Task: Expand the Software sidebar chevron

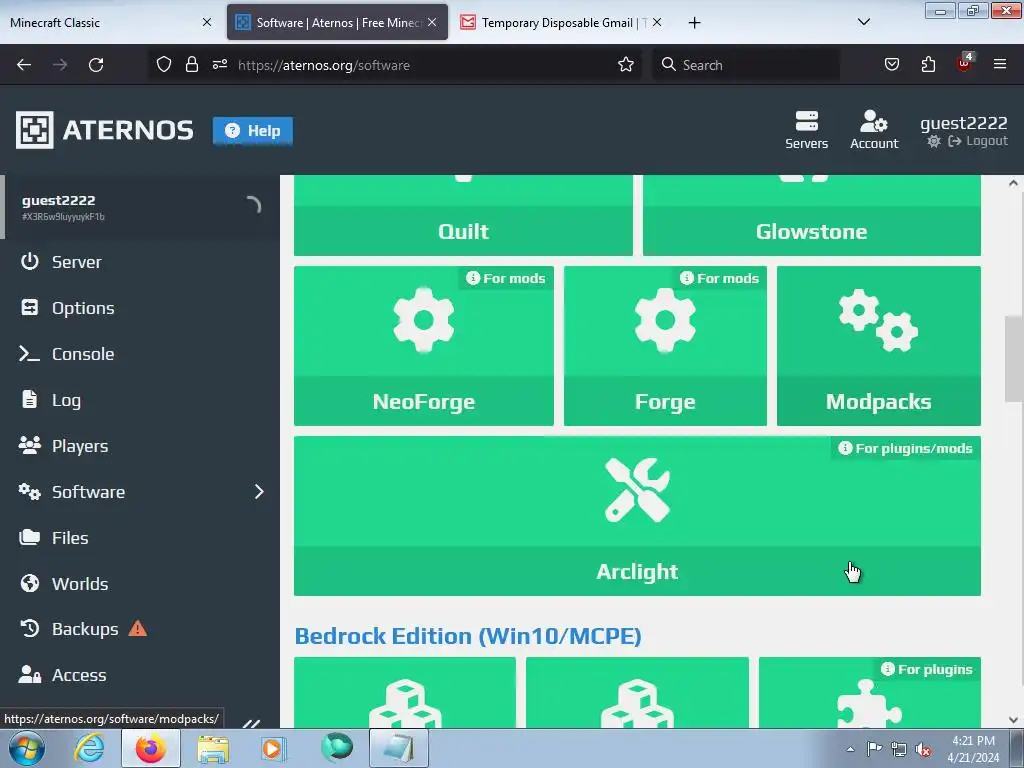Action: pos(259,492)
